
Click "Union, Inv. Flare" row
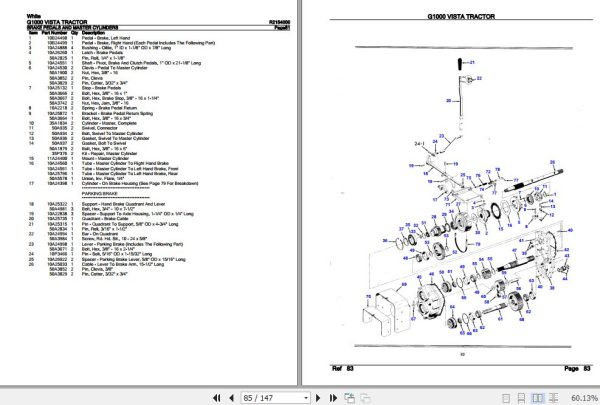coord(103,178)
